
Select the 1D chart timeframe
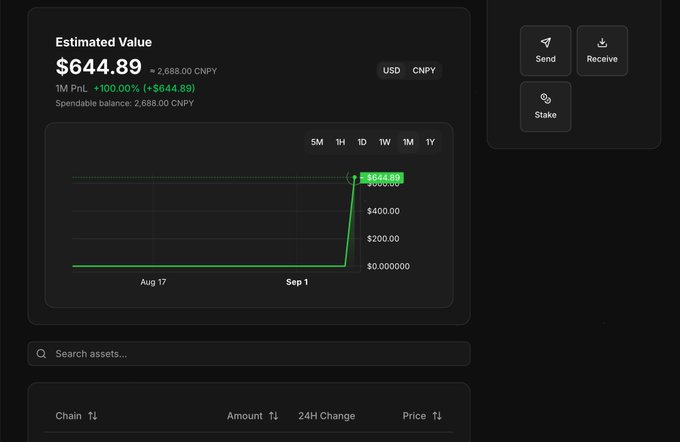pos(362,142)
